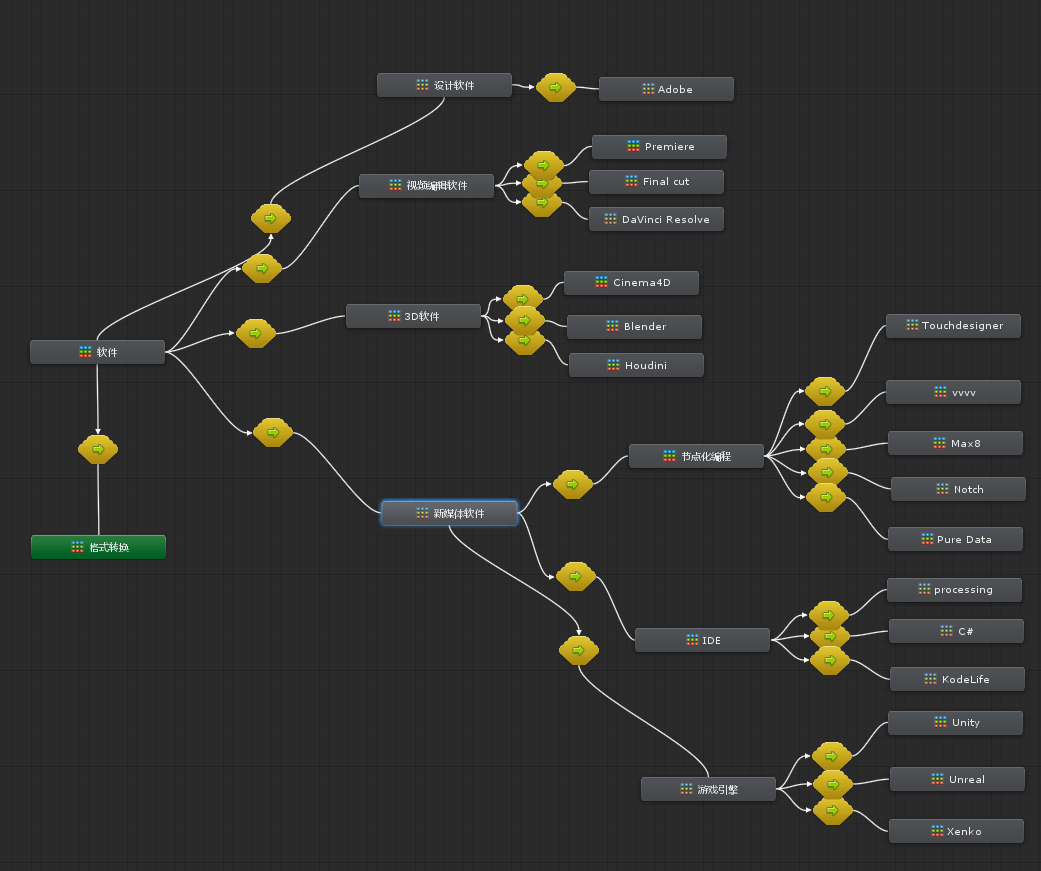Click the yellow arrow connector connecting to Unreal
This screenshot has height=871, width=1041.
pos(833,784)
